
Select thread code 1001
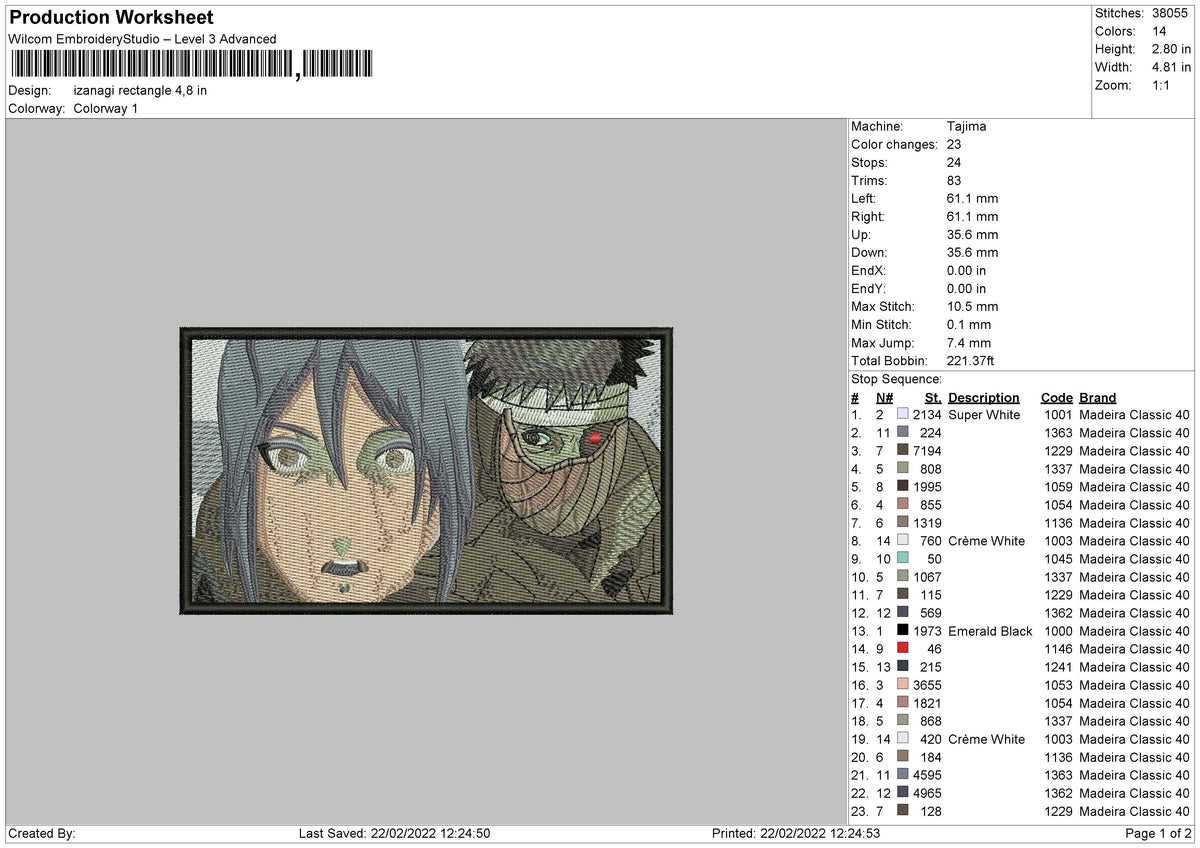click(x=1058, y=415)
